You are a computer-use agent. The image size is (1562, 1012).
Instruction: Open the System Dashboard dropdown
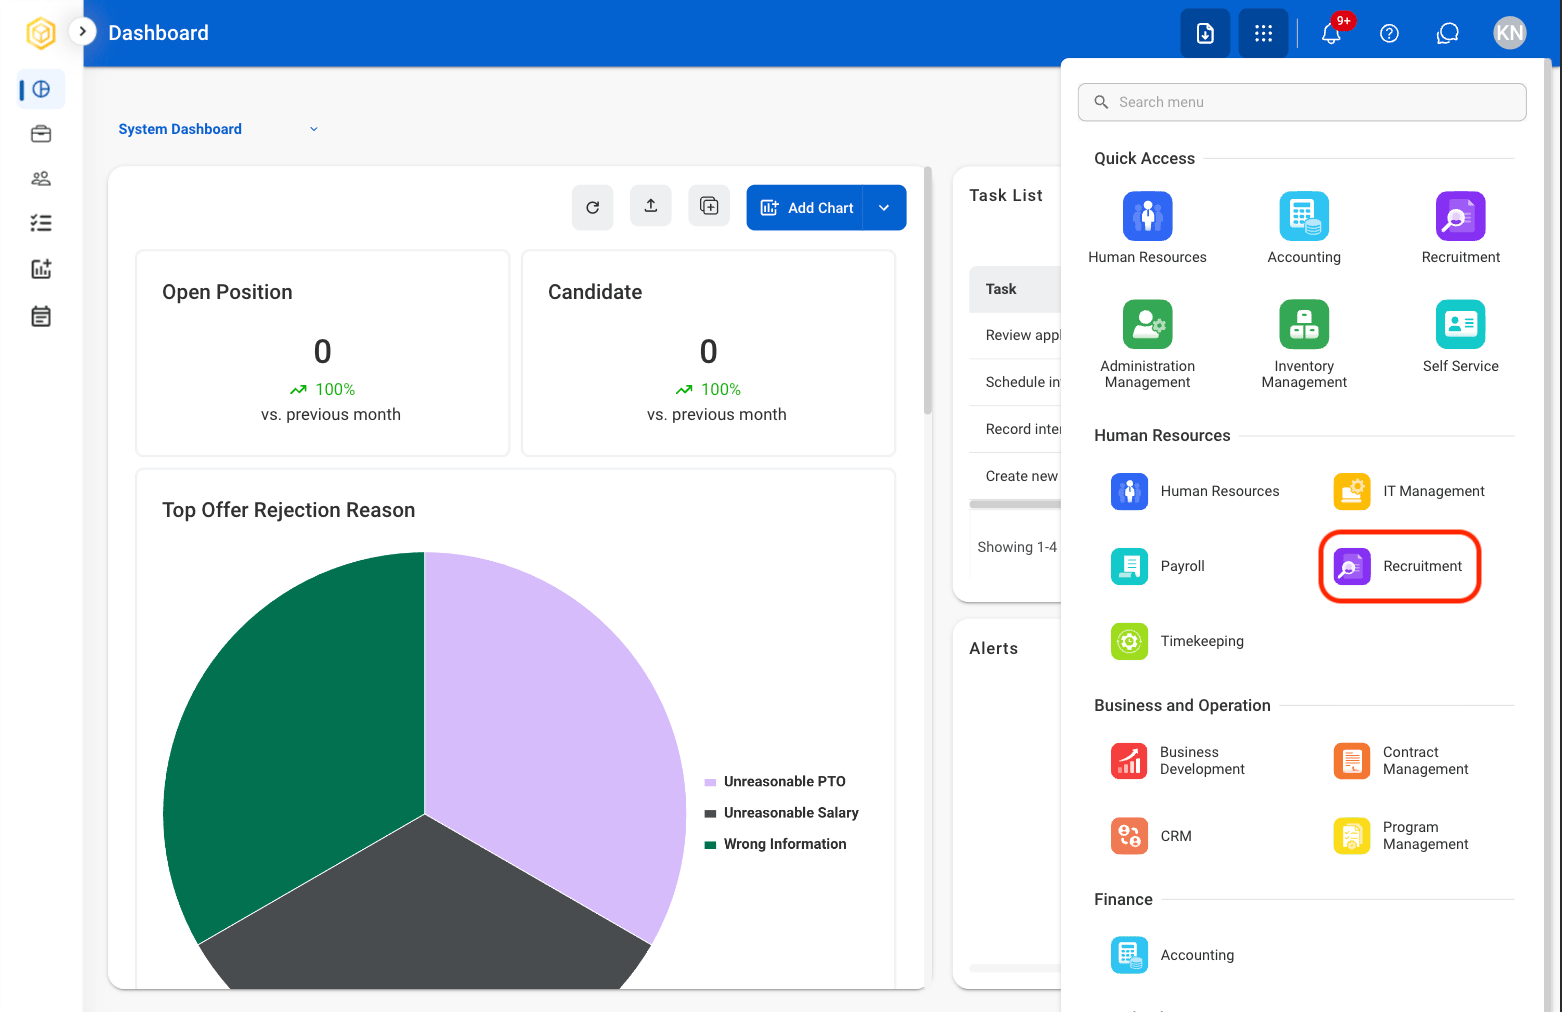coord(218,129)
